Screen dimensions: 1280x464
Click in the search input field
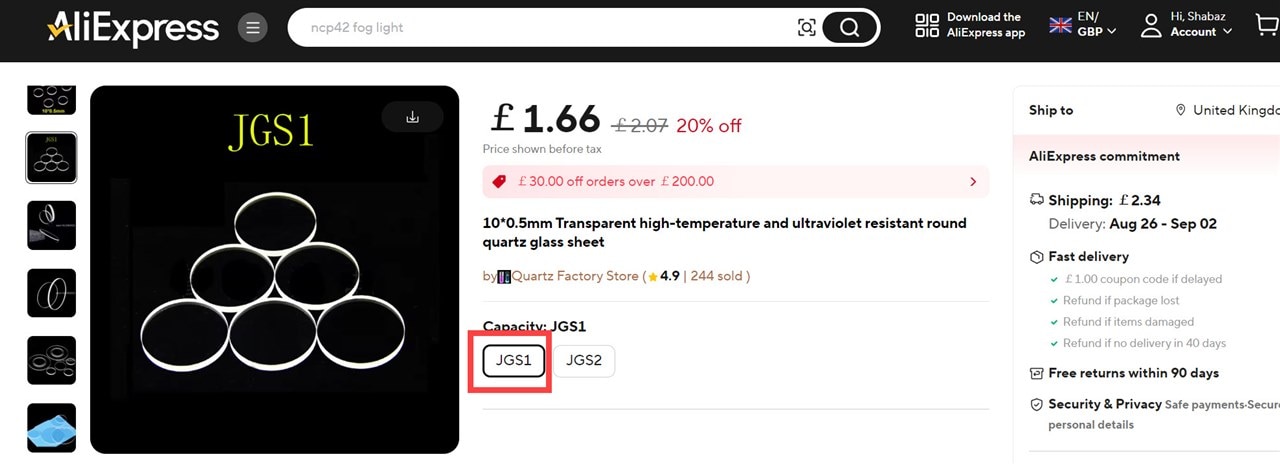540,28
